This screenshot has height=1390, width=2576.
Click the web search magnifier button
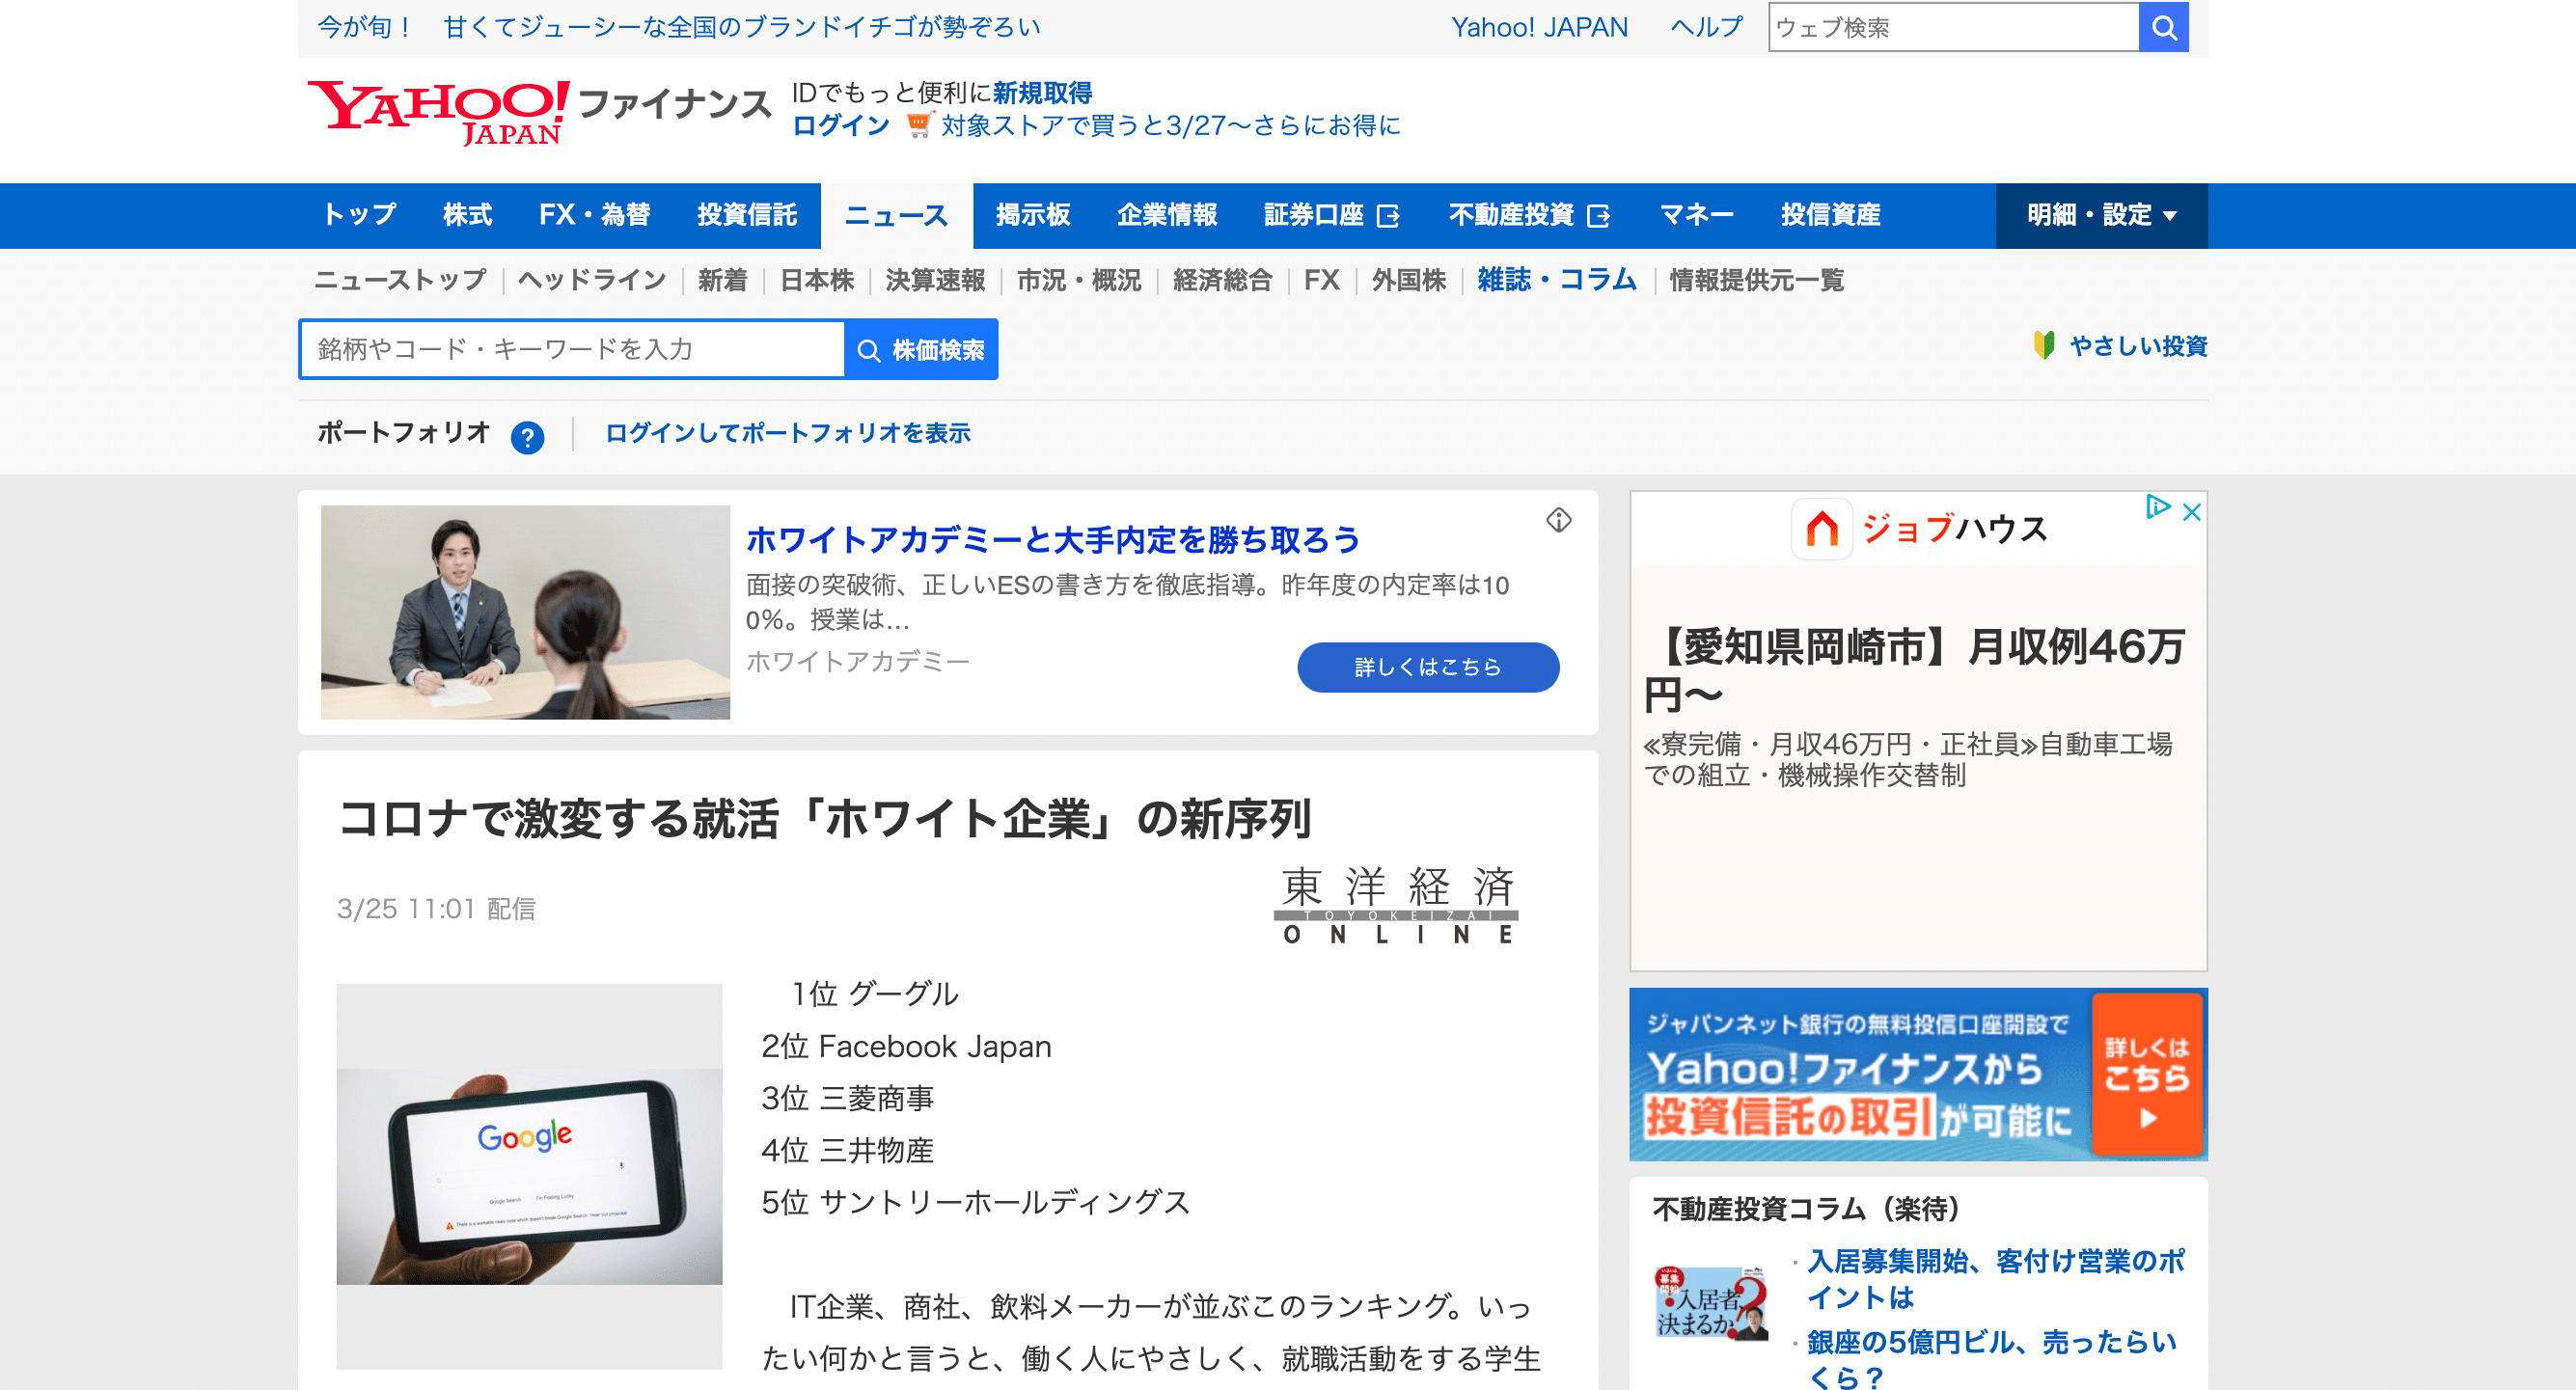[x=2163, y=27]
